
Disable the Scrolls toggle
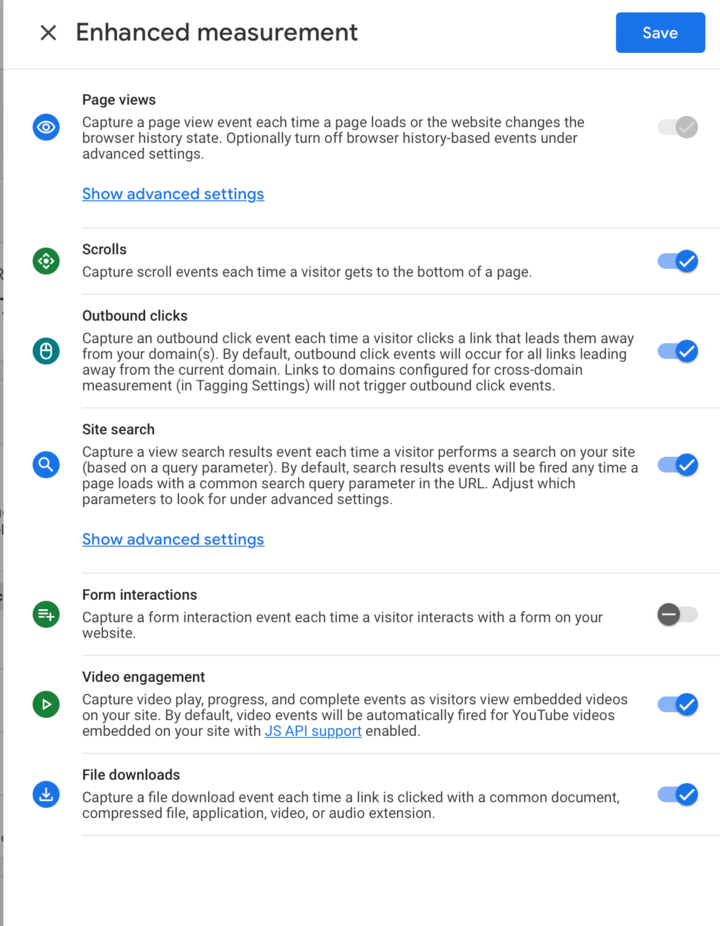point(678,261)
